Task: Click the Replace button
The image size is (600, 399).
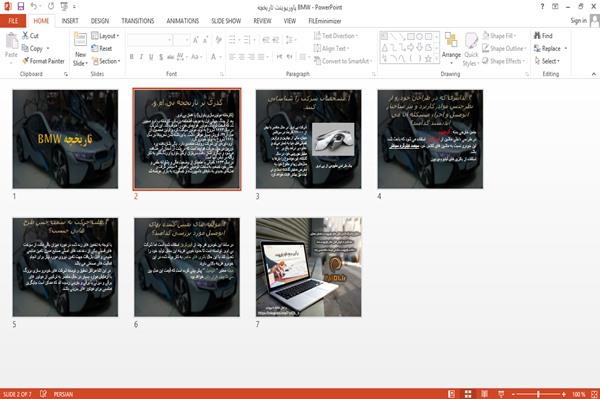Action: click(550, 49)
